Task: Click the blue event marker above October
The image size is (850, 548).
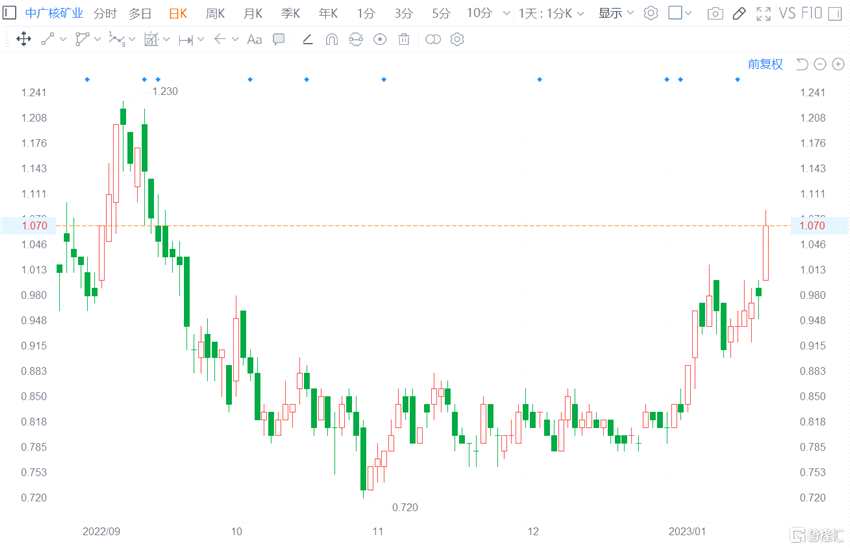Action: click(x=250, y=80)
